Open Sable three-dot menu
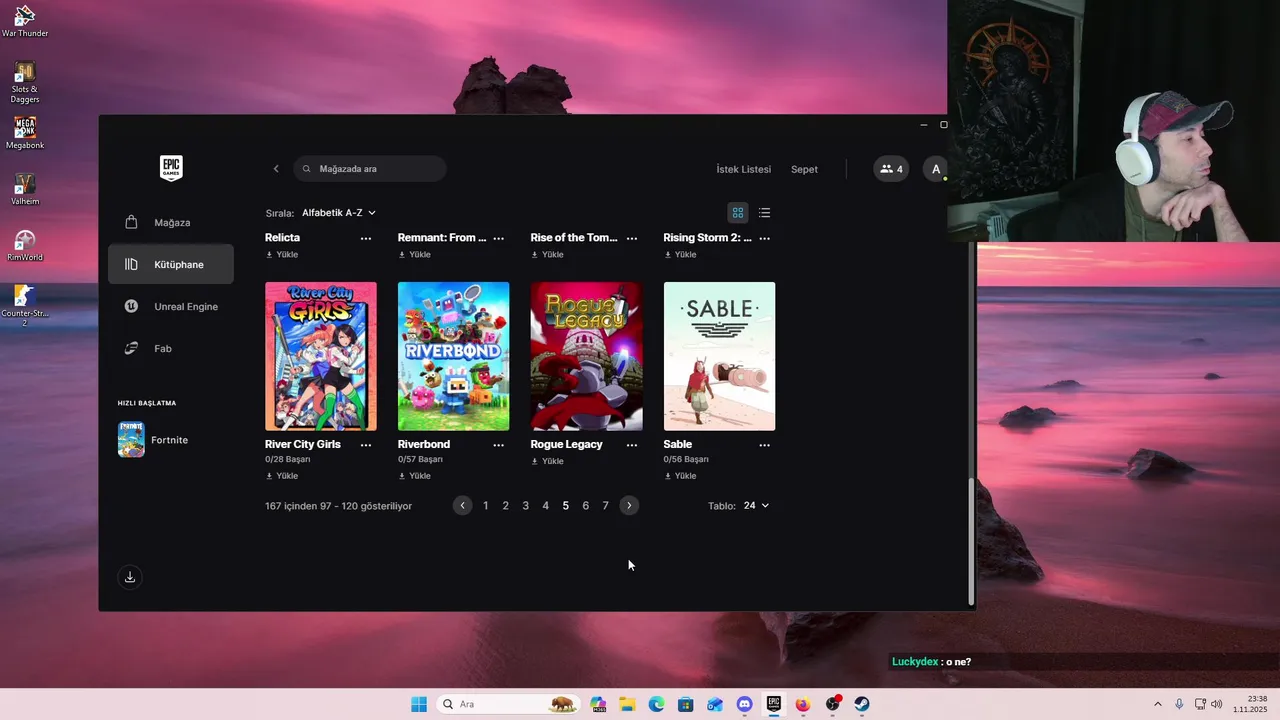The image size is (1280, 720). tap(765, 445)
